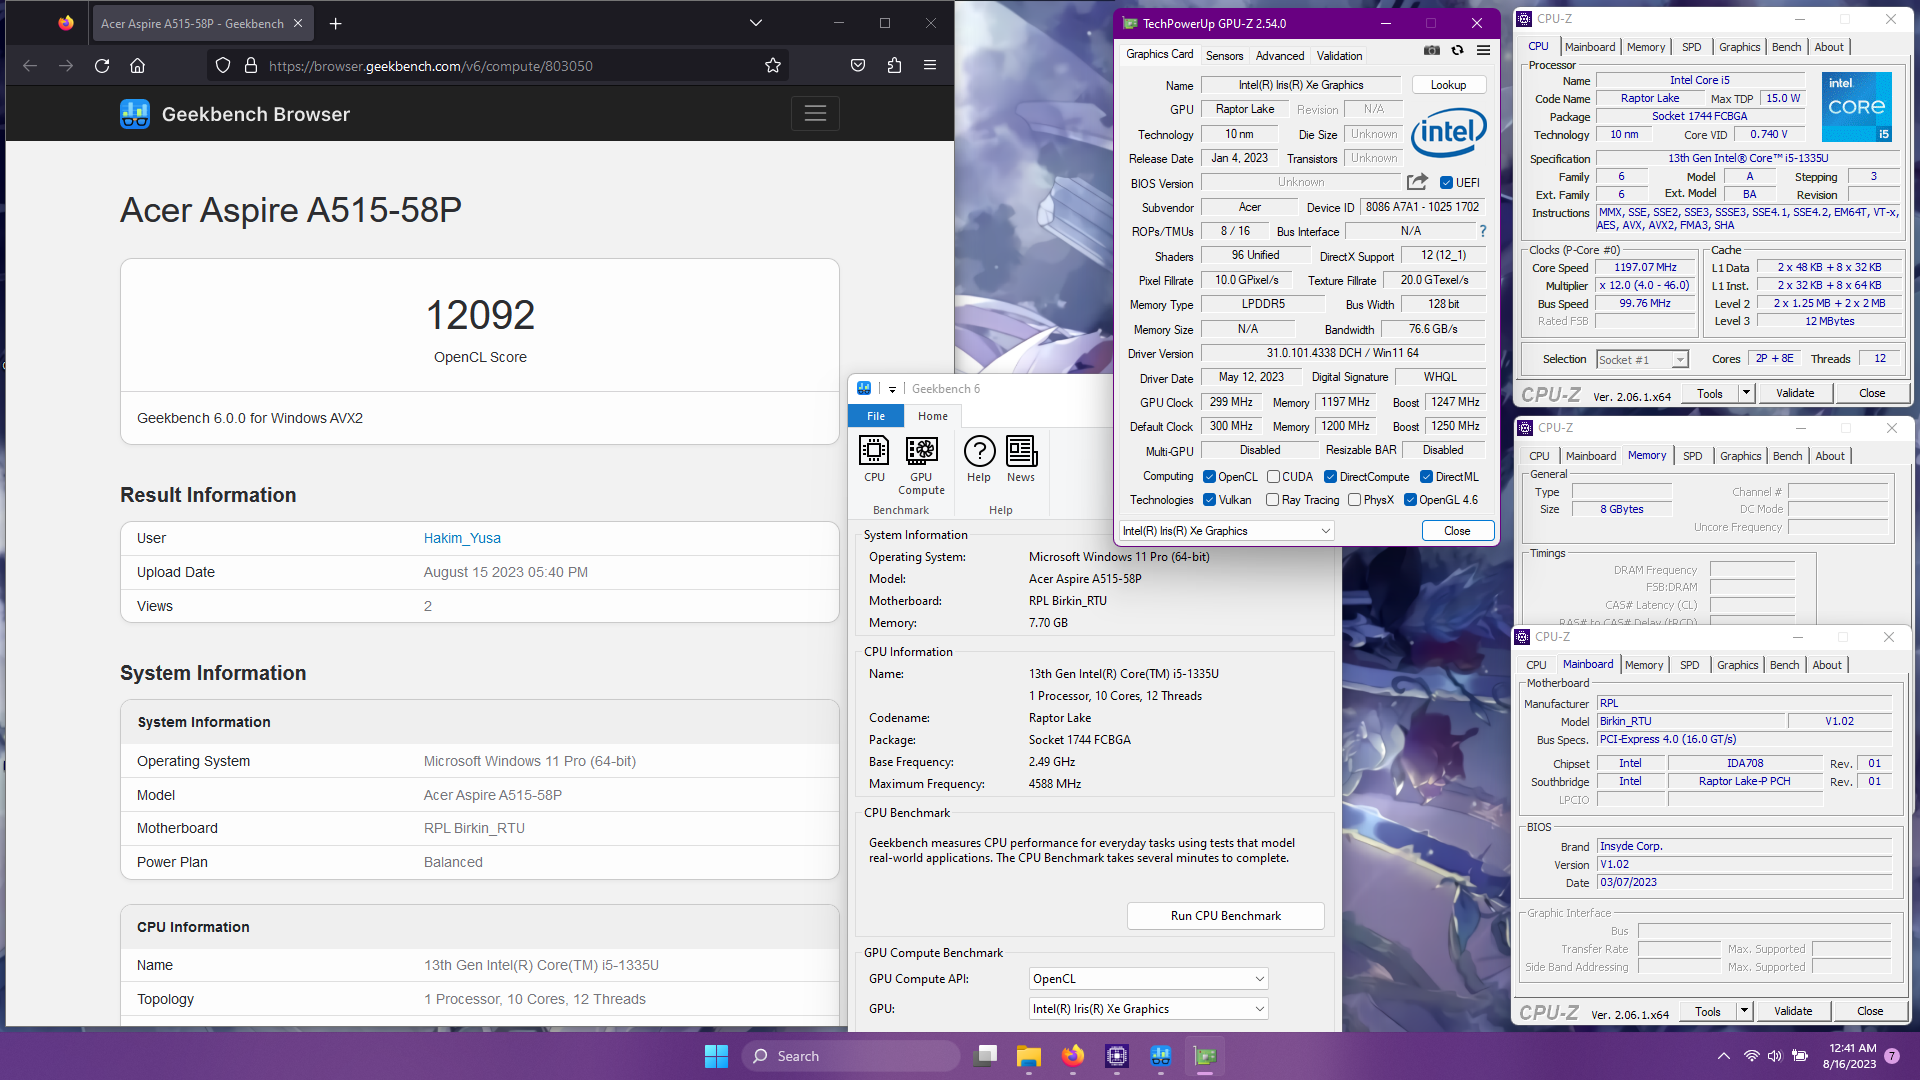Open Firefox extensions puzzle icon
Screen dimensions: 1920x1080
894,66
